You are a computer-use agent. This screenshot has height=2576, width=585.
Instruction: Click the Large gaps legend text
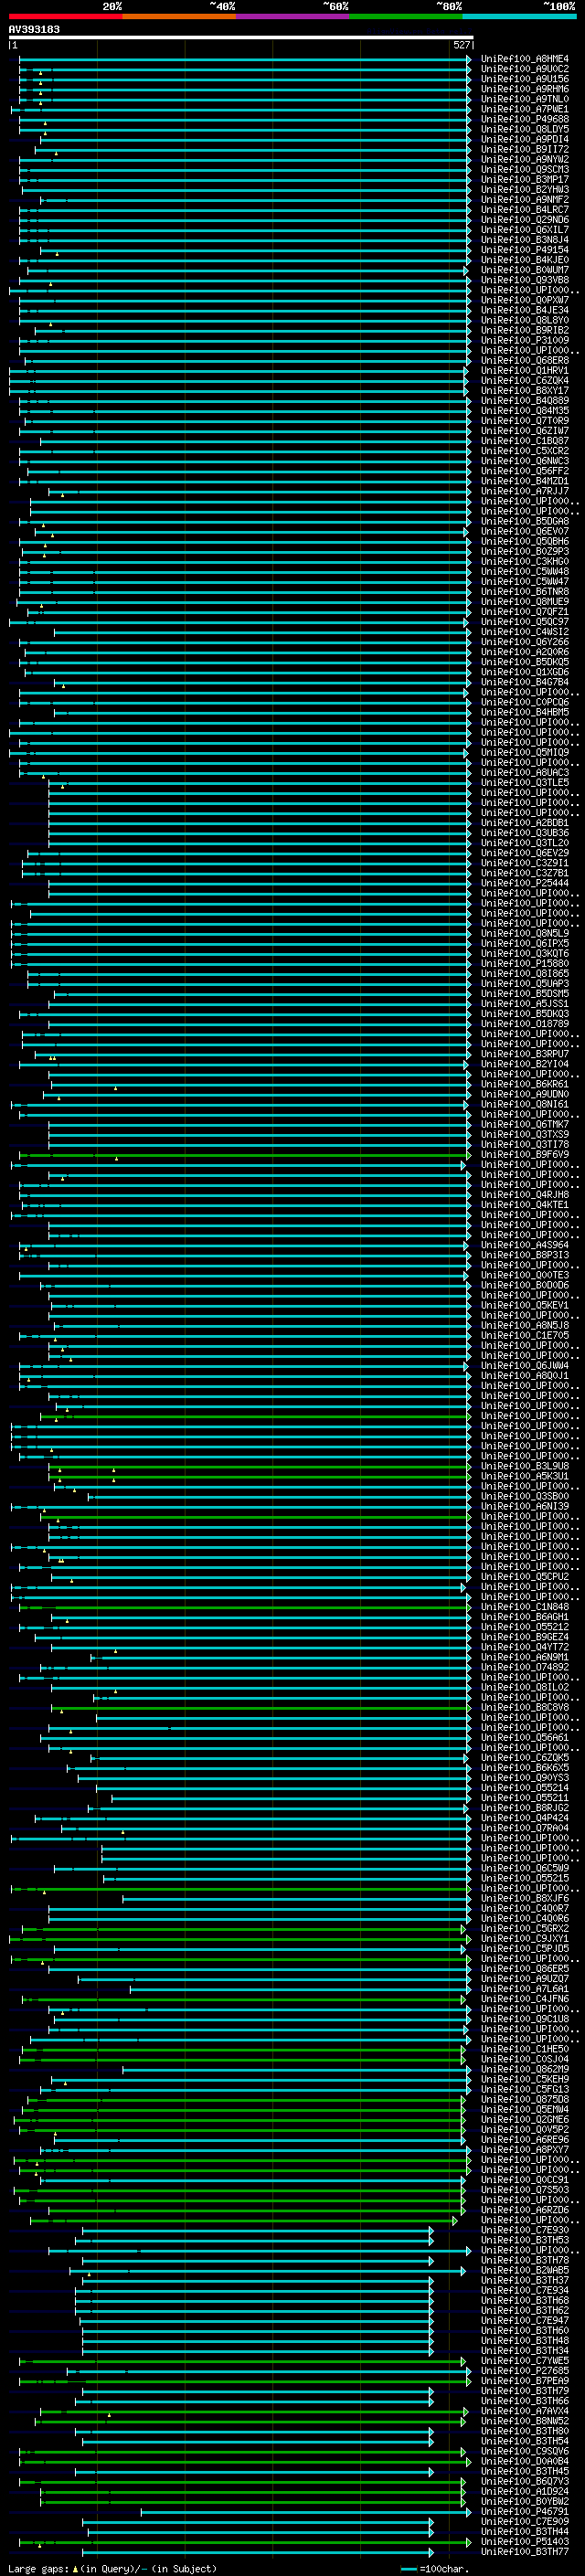point(38,2569)
